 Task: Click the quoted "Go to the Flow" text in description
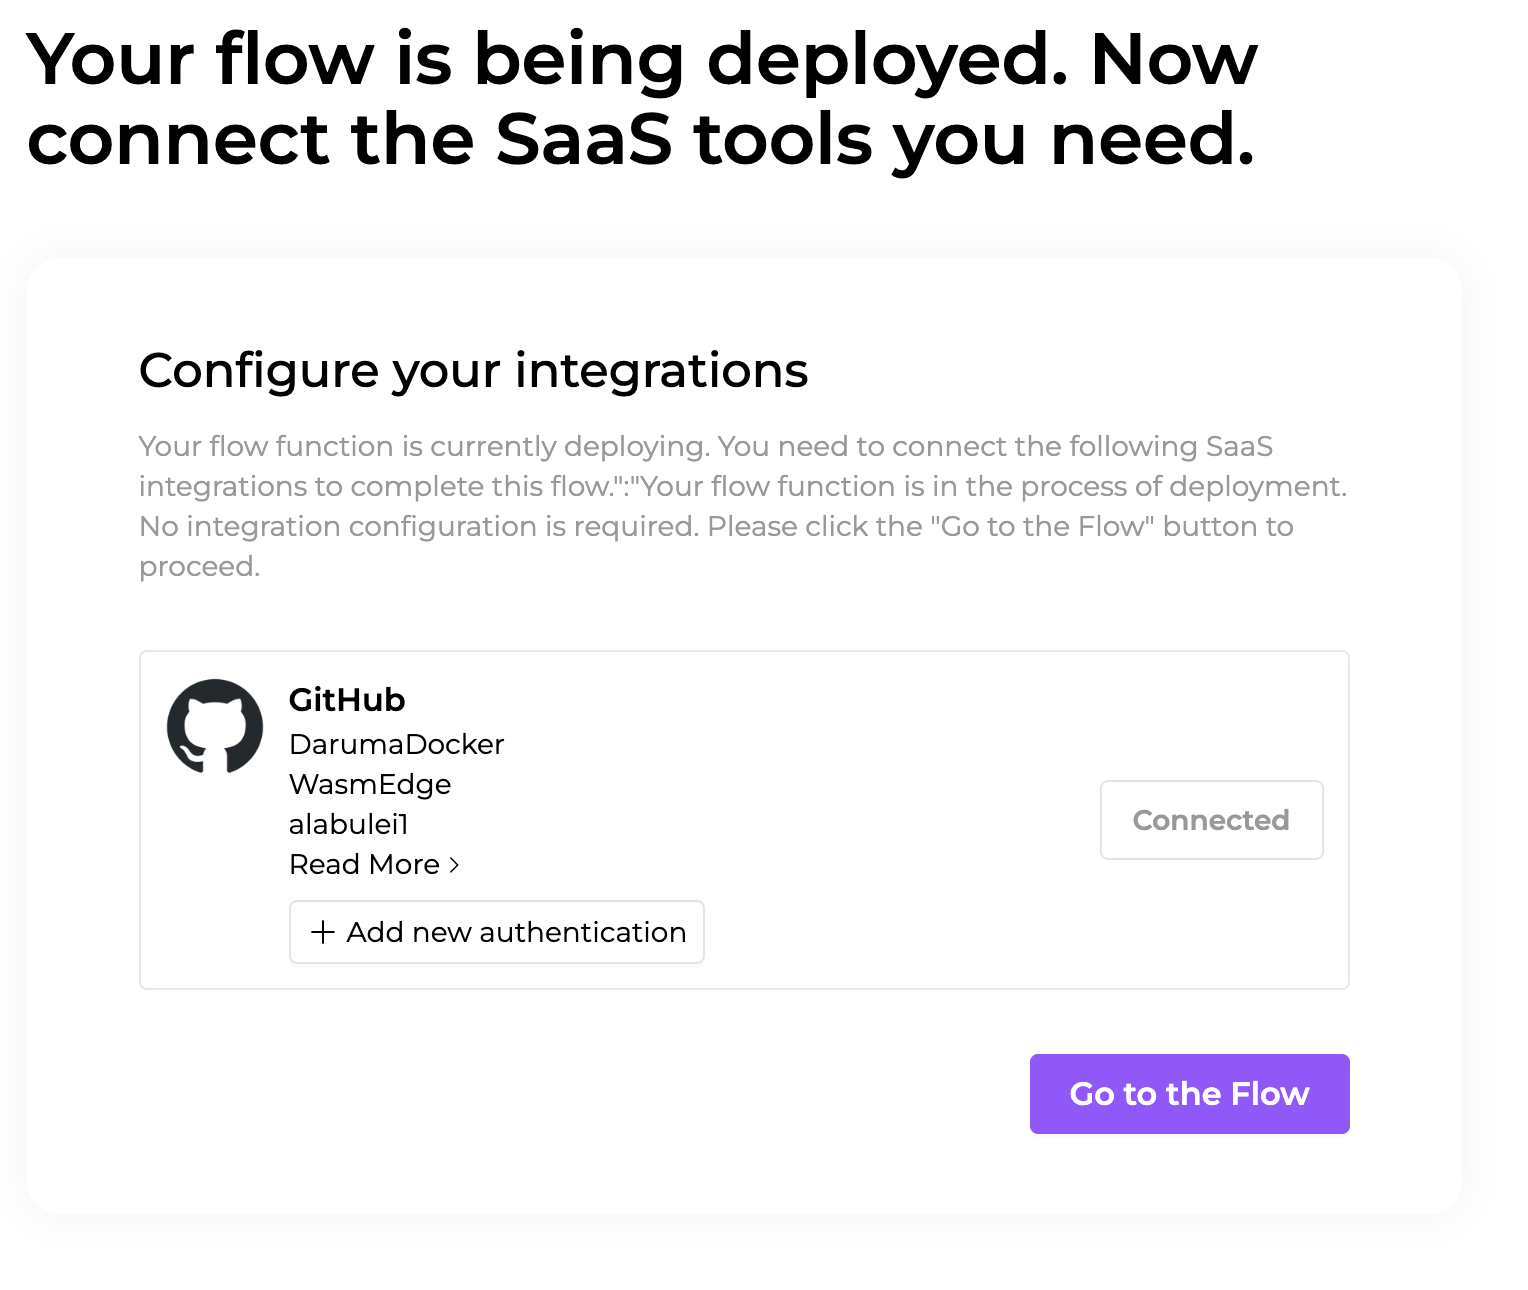[x=1042, y=527]
